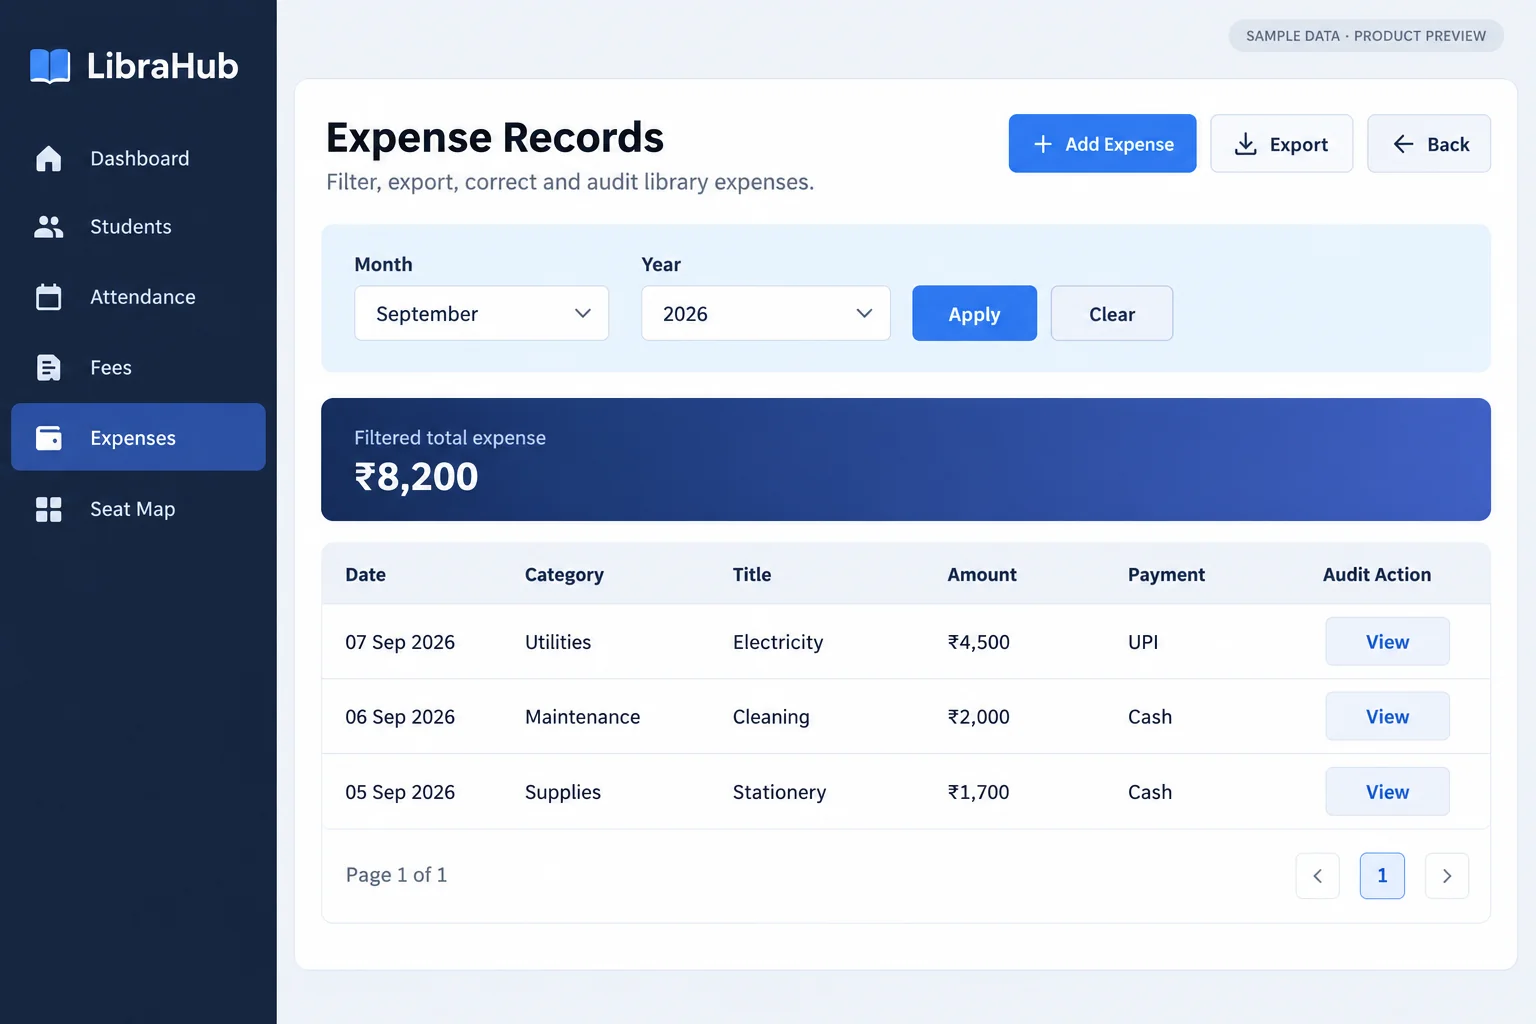Click the ₹1,700 amount cell

point(978,792)
